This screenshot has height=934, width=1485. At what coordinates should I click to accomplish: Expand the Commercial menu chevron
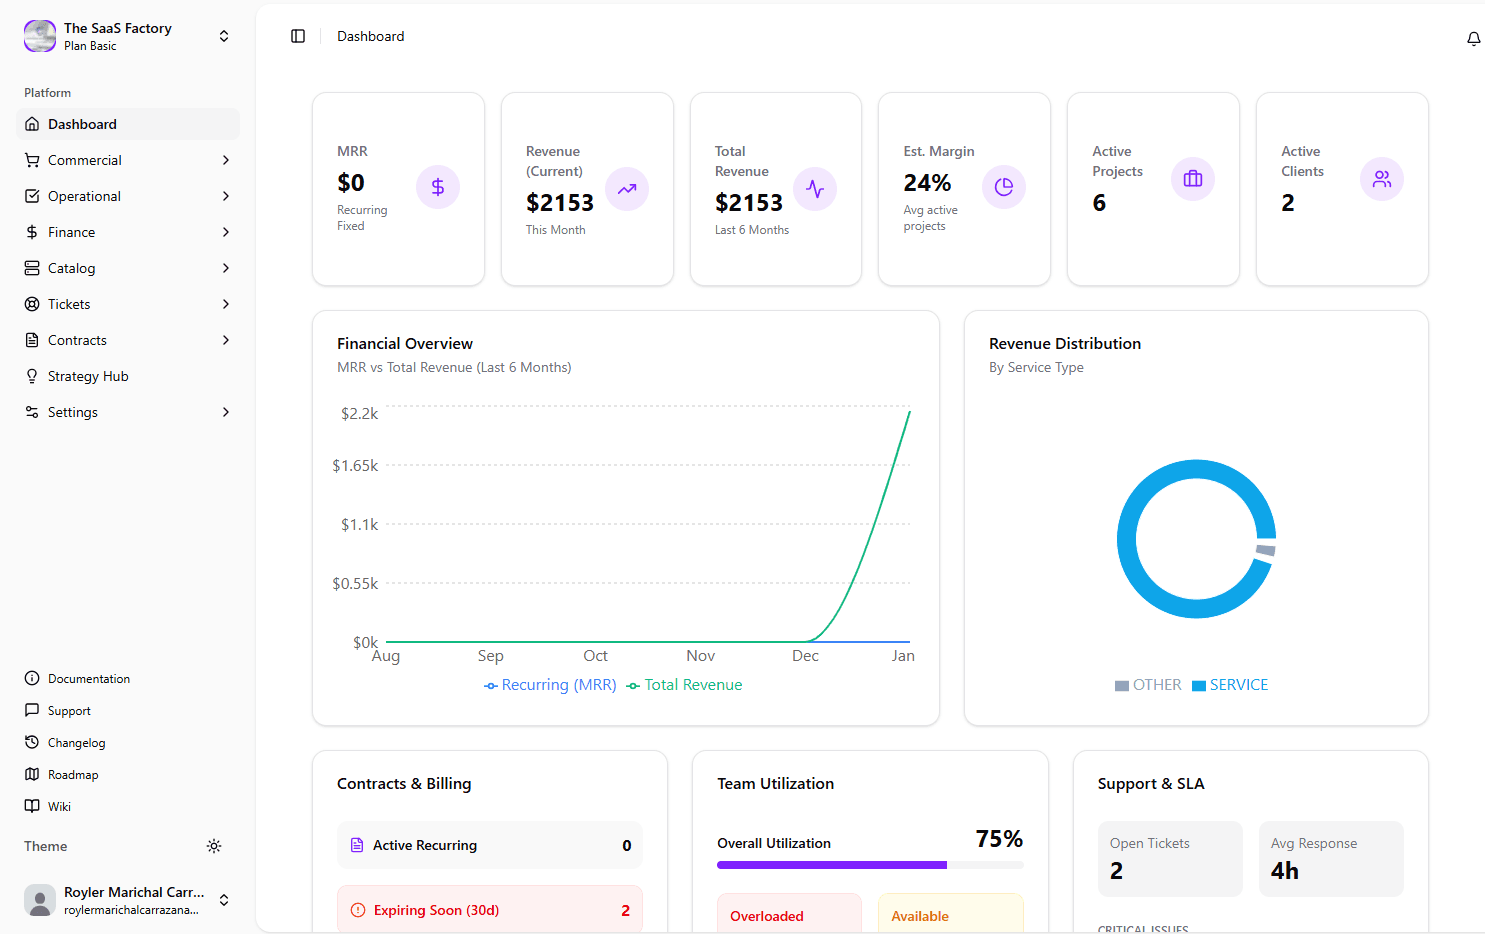pos(226,160)
